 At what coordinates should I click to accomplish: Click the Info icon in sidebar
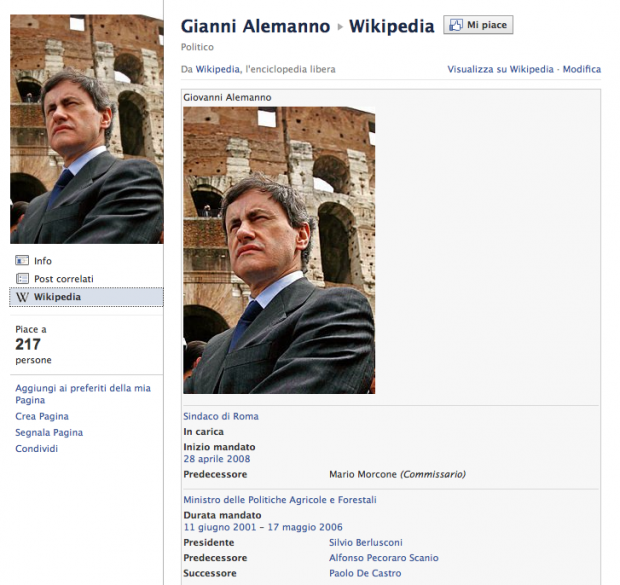[22, 260]
